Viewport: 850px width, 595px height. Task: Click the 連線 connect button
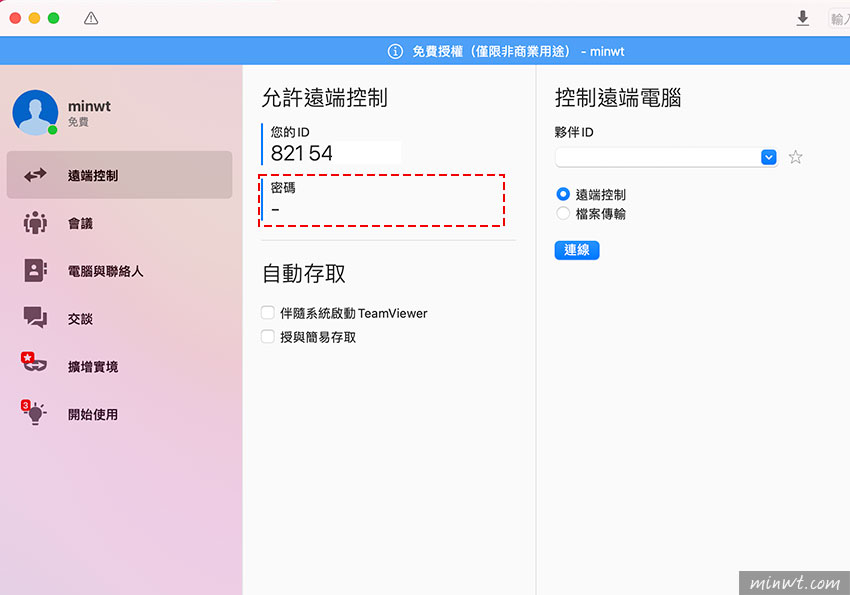click(x=577, y=250)
